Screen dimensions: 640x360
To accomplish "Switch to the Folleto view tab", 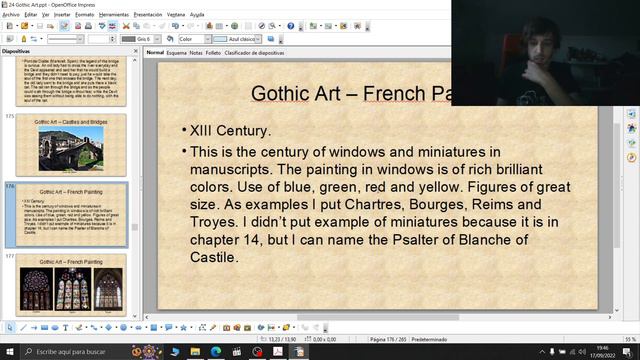I will [x=213, y=53].
